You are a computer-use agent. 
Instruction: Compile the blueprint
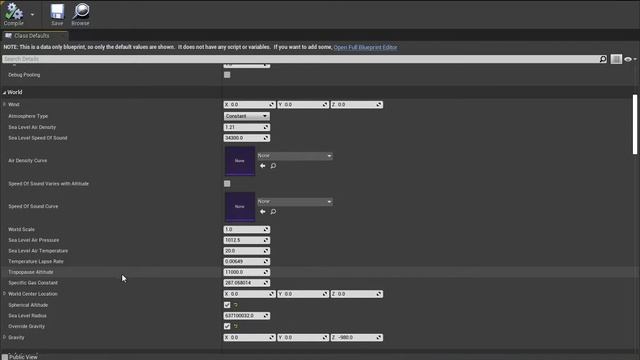(x=13, y=14)
